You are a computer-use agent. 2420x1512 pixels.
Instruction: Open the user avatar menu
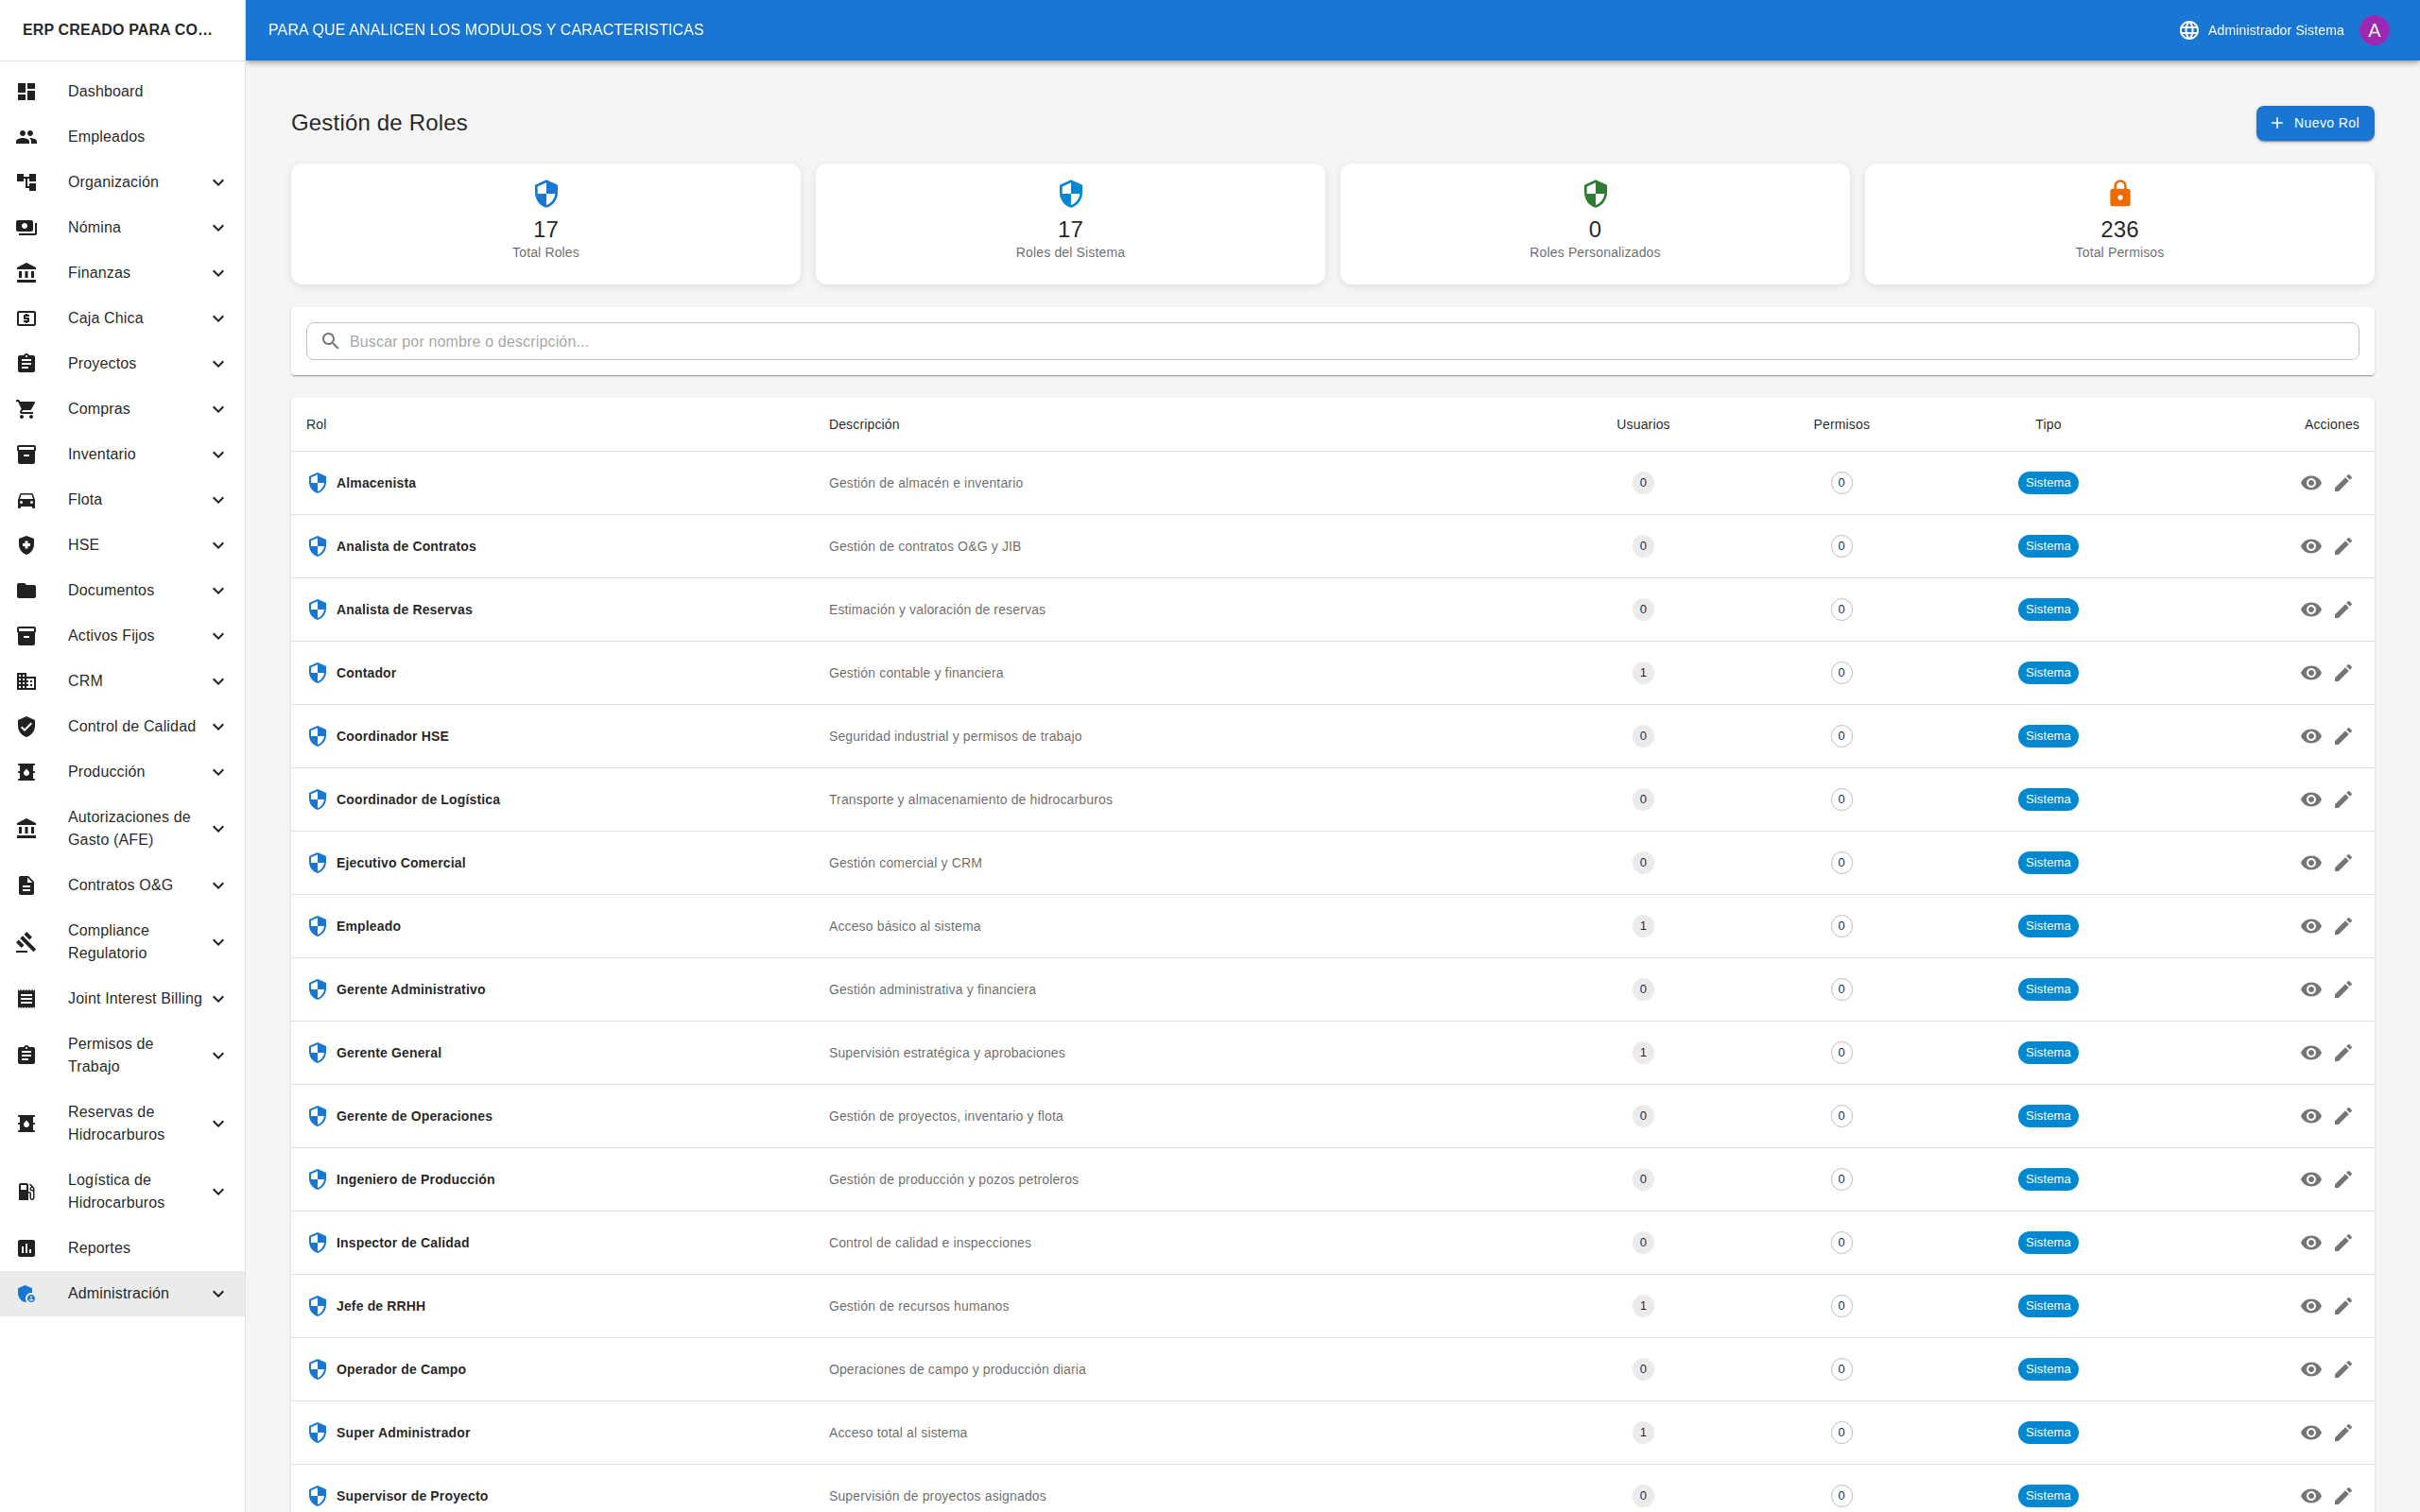click(2373, 30)
